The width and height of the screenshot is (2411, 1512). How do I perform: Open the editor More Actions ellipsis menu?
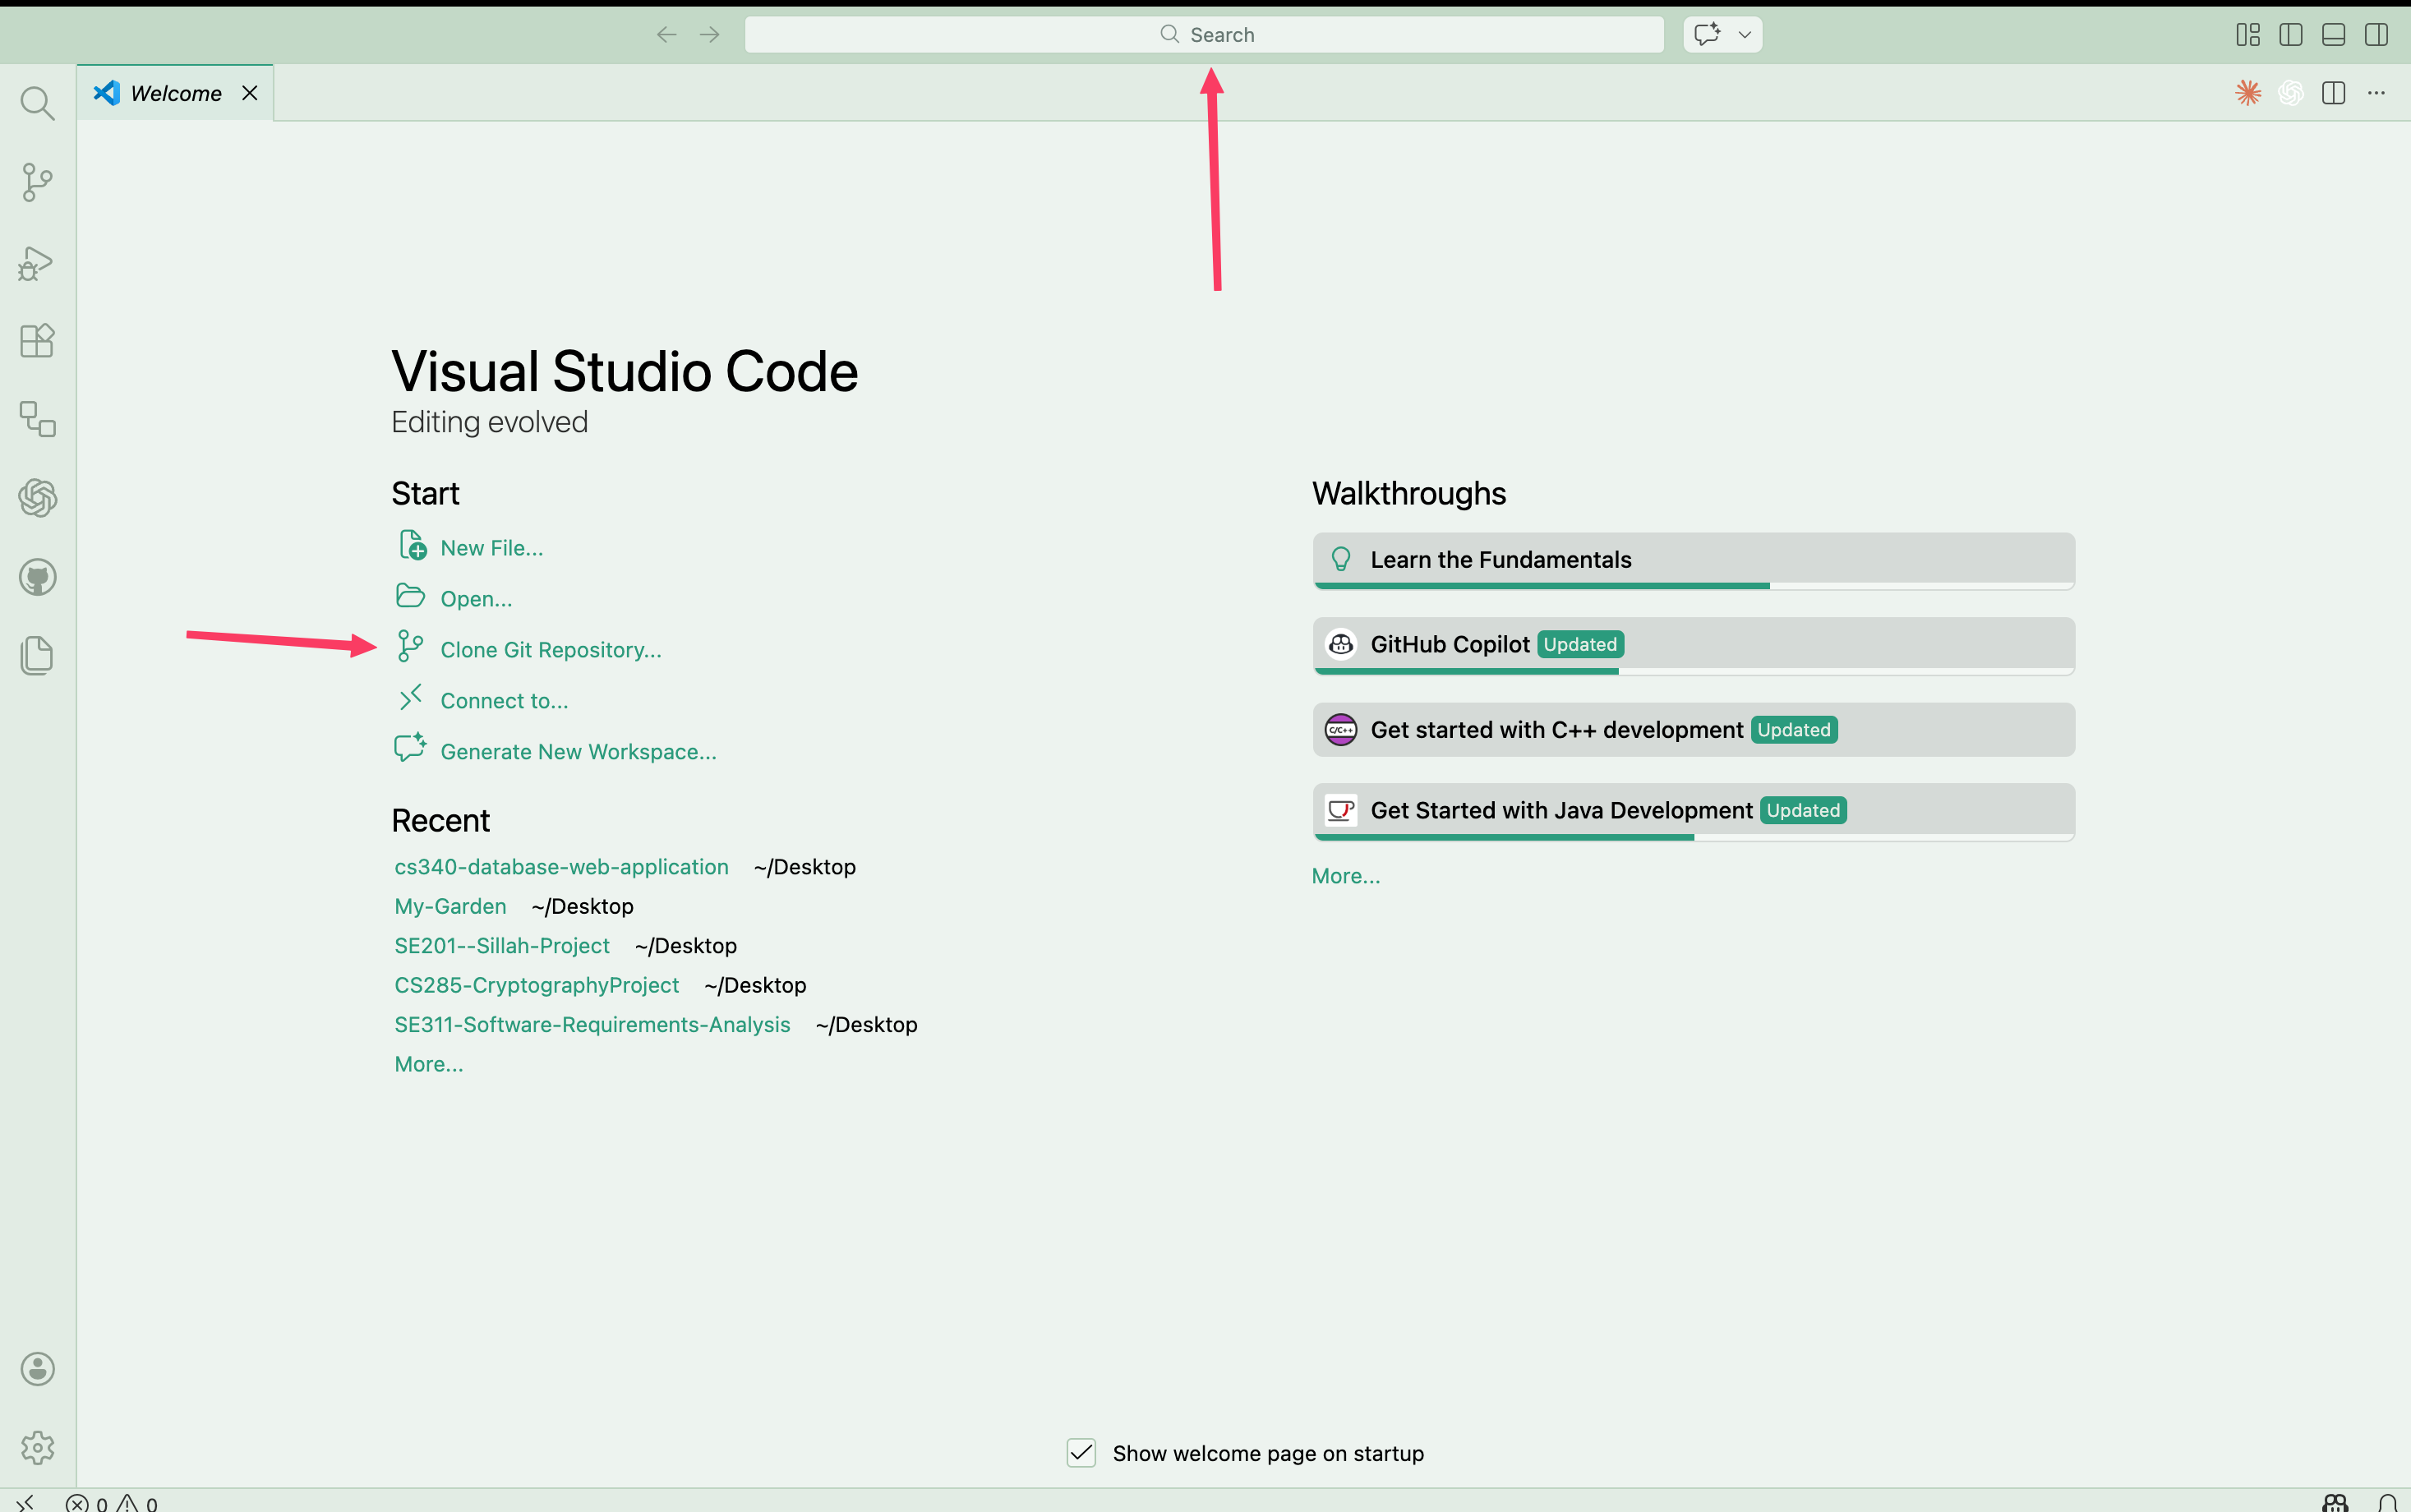(x=2377, y=92)
